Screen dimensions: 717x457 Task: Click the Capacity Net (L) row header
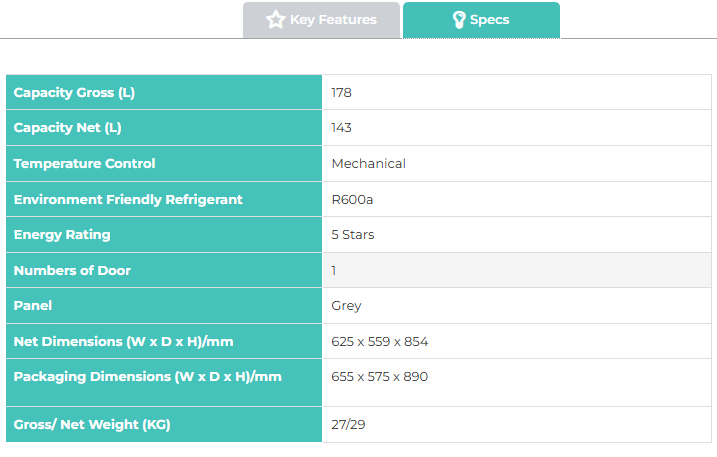[68, 128]
